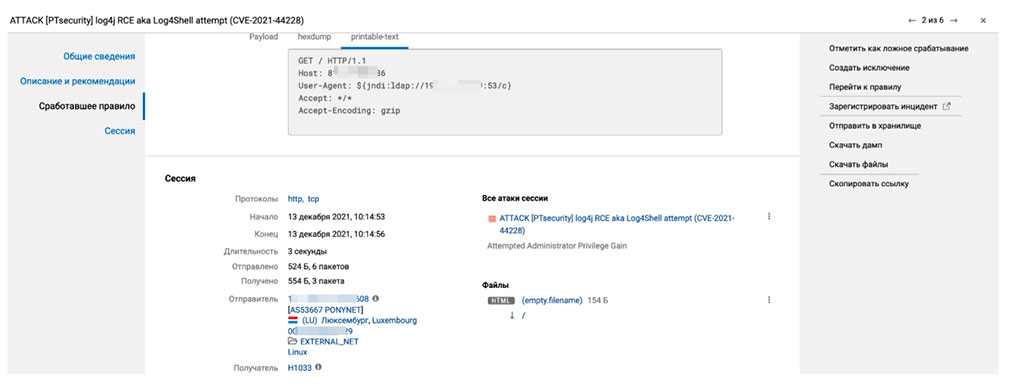The height and width of the screenshot is (390, 1024).
Task: Open the (empty.filename) file link
Action: 552,301
